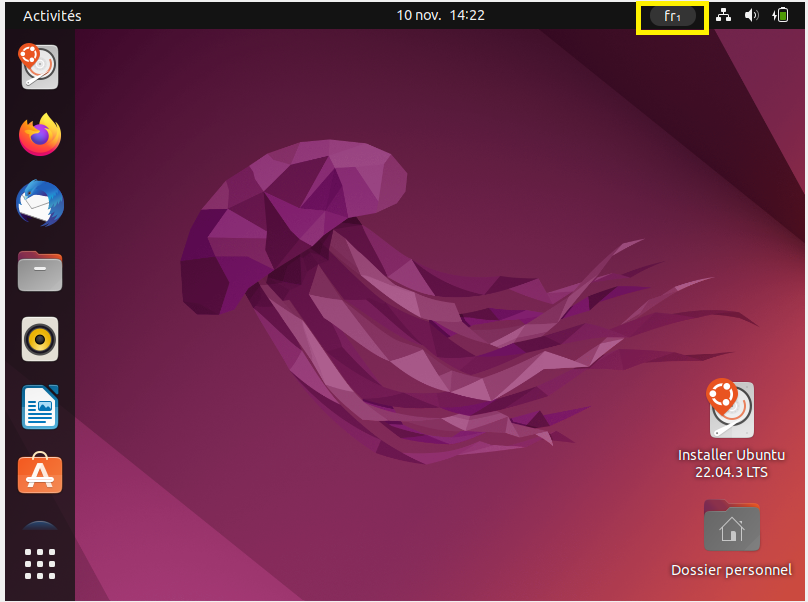Click the battery indicator icon
Screen dimensions: 808x602
780,16
